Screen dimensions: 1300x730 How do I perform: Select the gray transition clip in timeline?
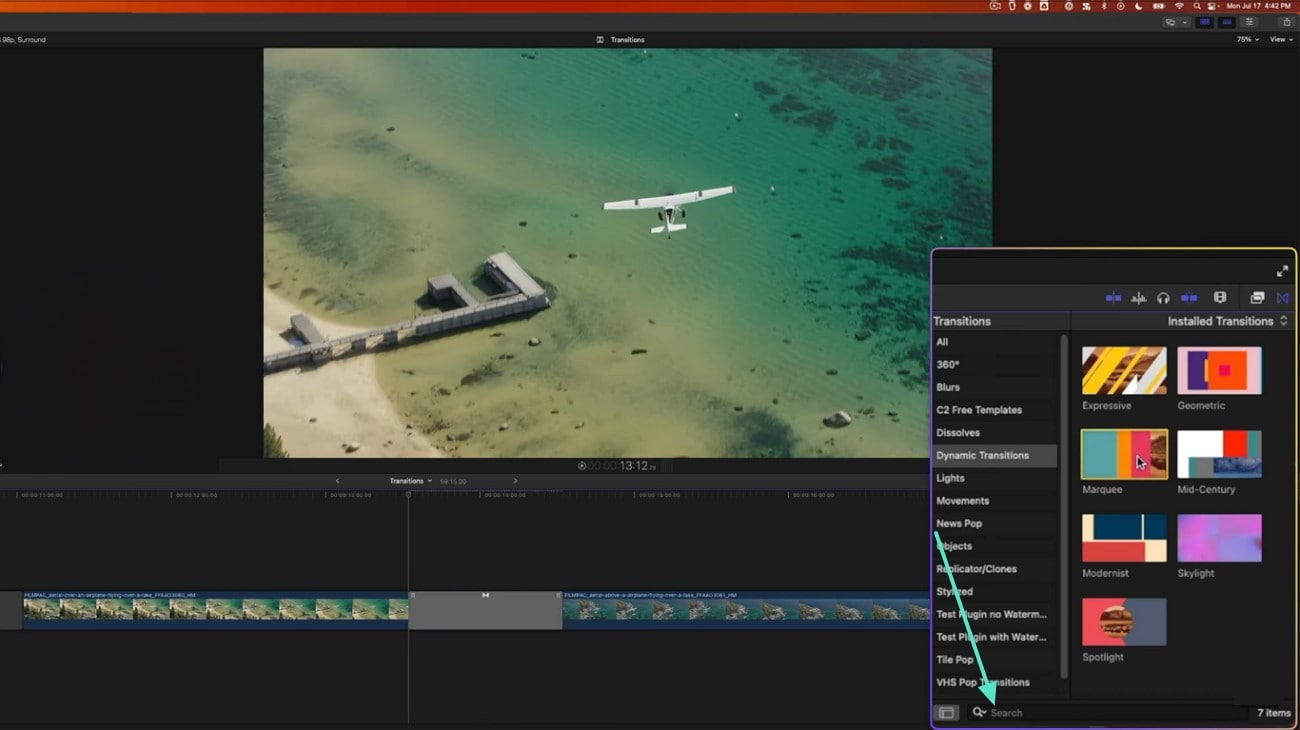point(485,610)
